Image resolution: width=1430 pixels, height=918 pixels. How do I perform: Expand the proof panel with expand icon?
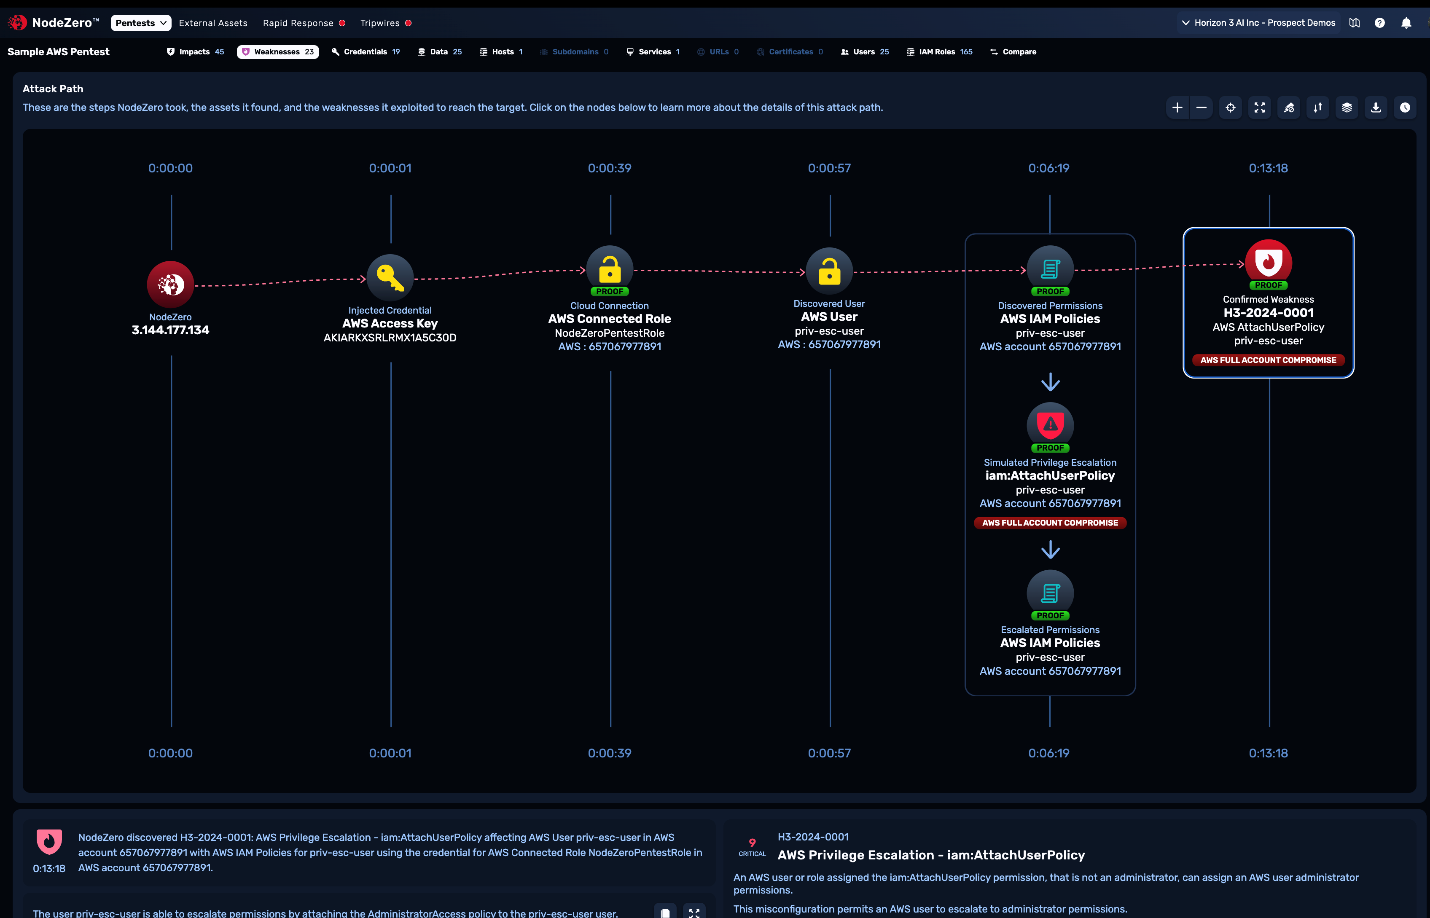click(x=694, y=912)
